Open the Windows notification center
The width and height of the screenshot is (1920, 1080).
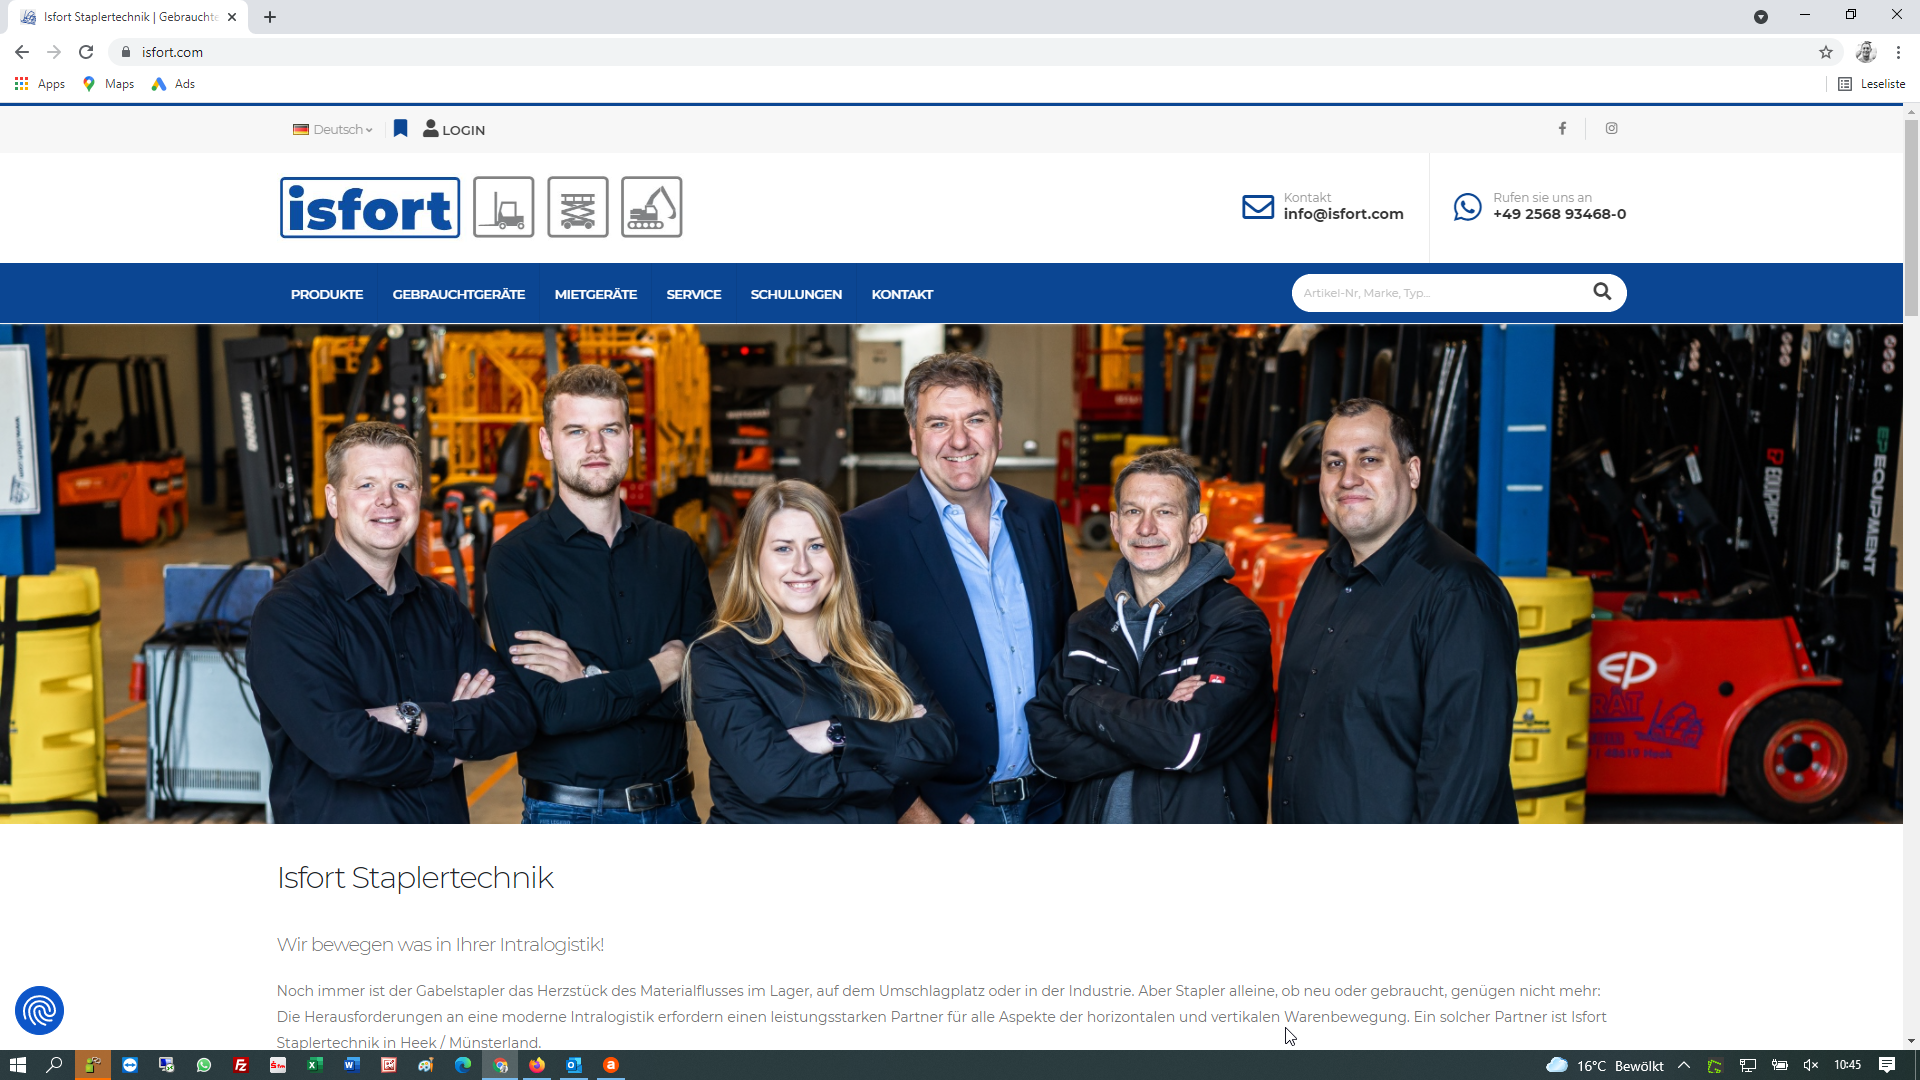[x=1887, y=1065]
